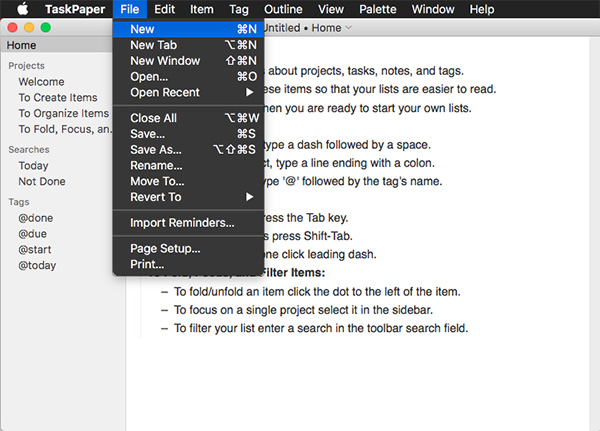Click dash before 'To filter your list'
The width and height of the screenshot is (600, 431).
165,328
